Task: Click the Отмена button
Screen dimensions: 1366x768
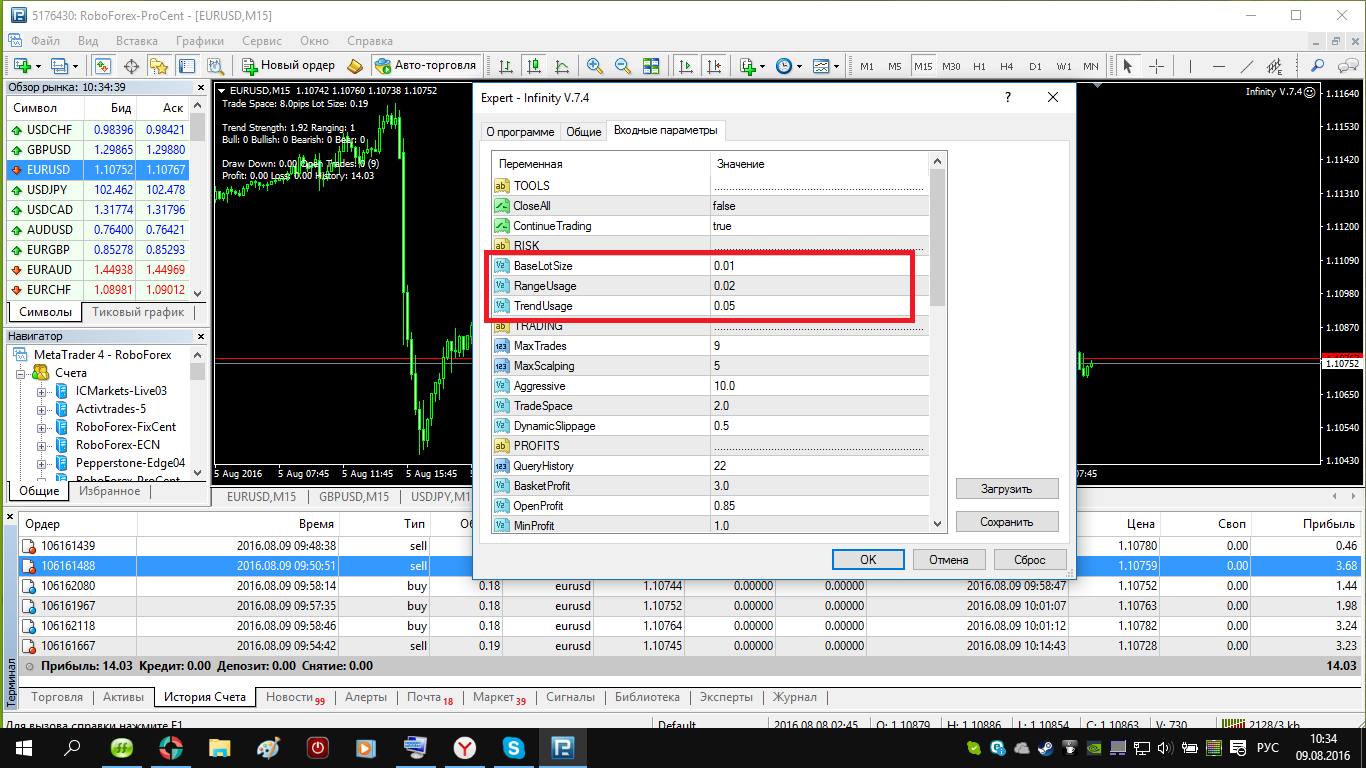Action: click(x=949, y=559)
